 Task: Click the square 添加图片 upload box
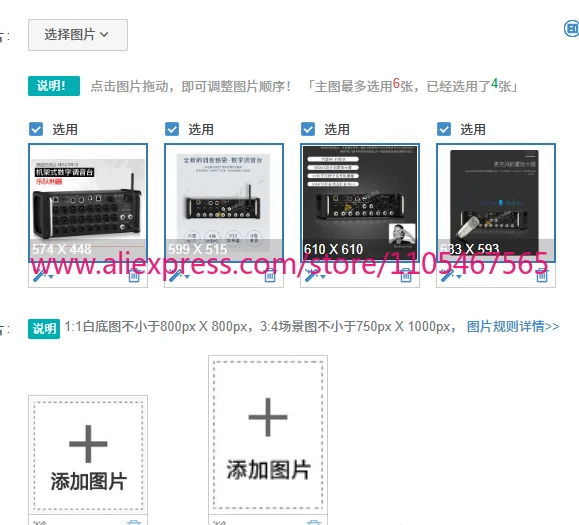[x=88, y=455]
